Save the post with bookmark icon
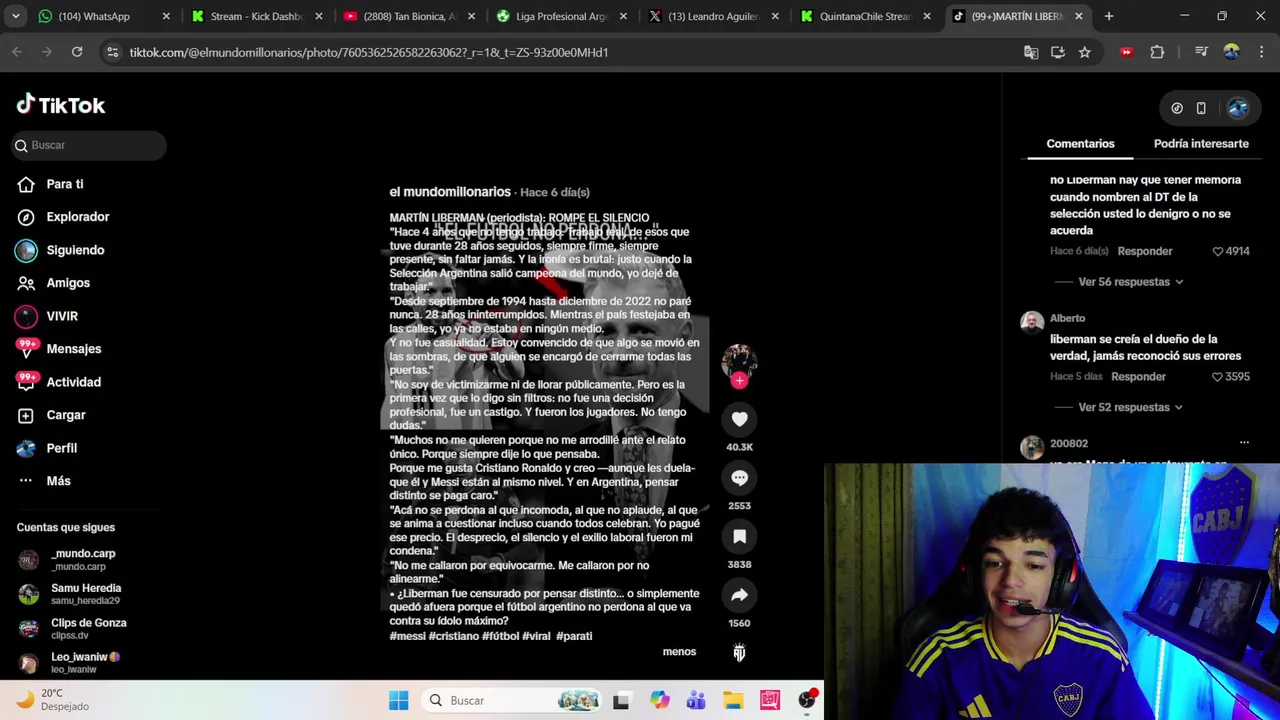Image resolution: width=1280 pixels, height=720 pixels. [739, 537]
